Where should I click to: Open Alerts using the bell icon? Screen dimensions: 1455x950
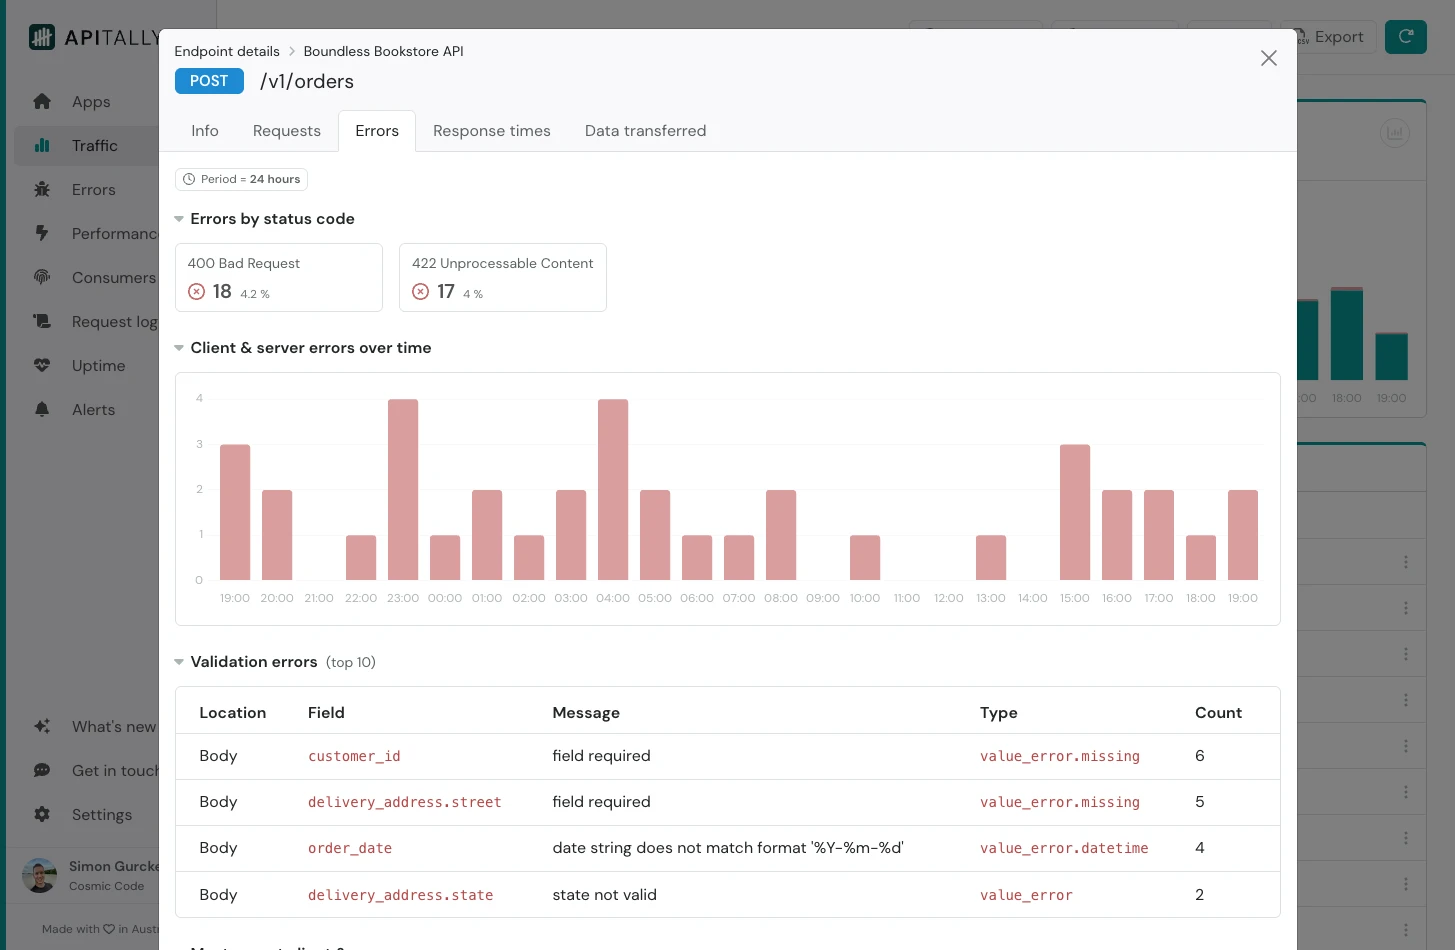pos(42,410)
